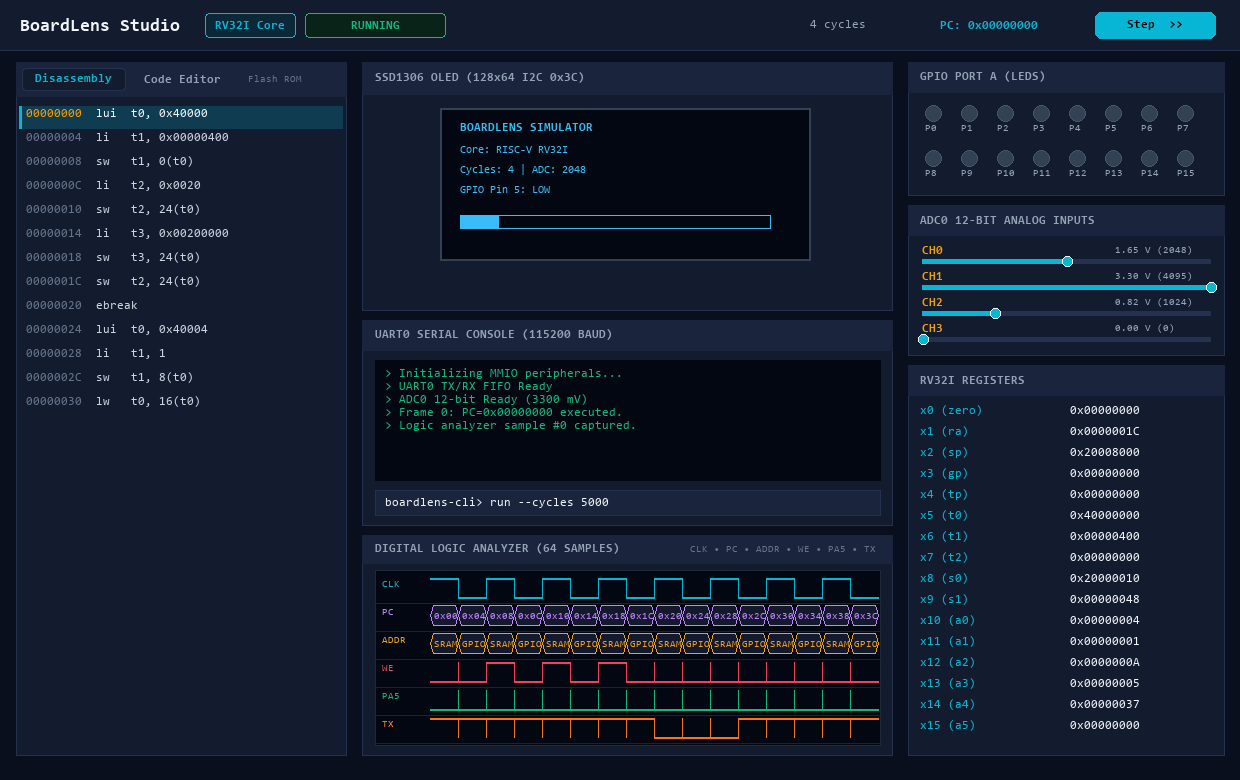Toggle GPIO LED P15
Image resolution: width=1240 pixels, height=780 pixels.
point(1185,159)
